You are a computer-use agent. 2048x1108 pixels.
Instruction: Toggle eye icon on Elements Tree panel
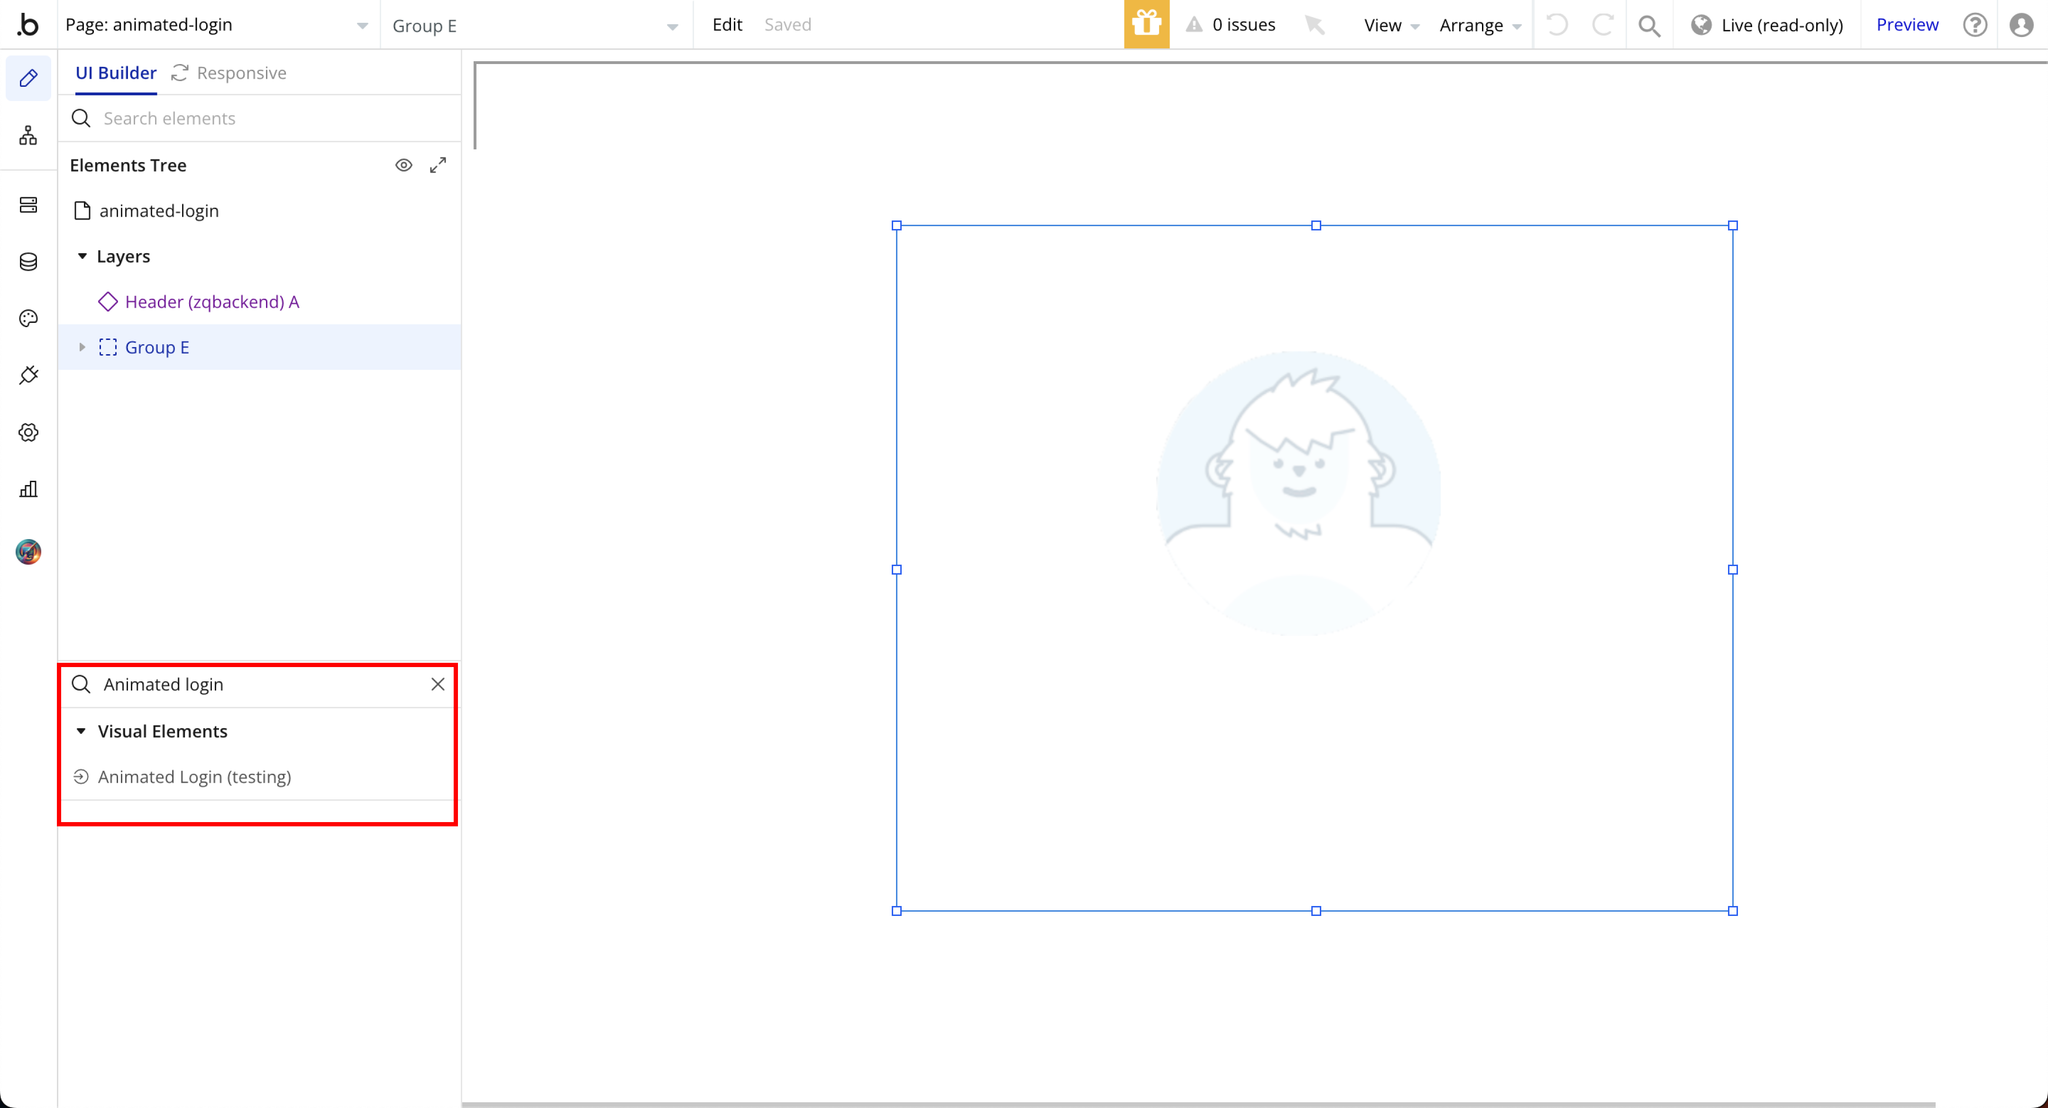(x=404, y=165)
